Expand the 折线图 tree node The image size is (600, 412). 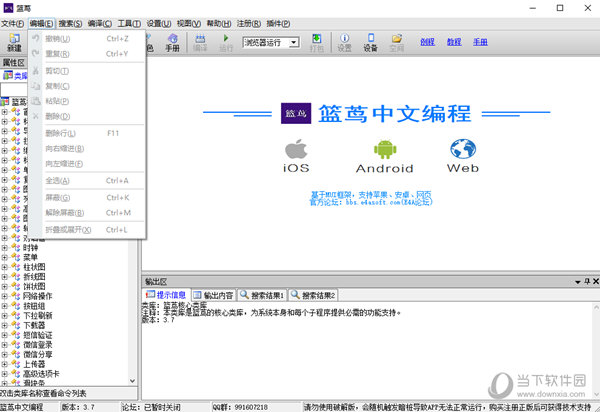pyautogui.click(x=5, y=277)
